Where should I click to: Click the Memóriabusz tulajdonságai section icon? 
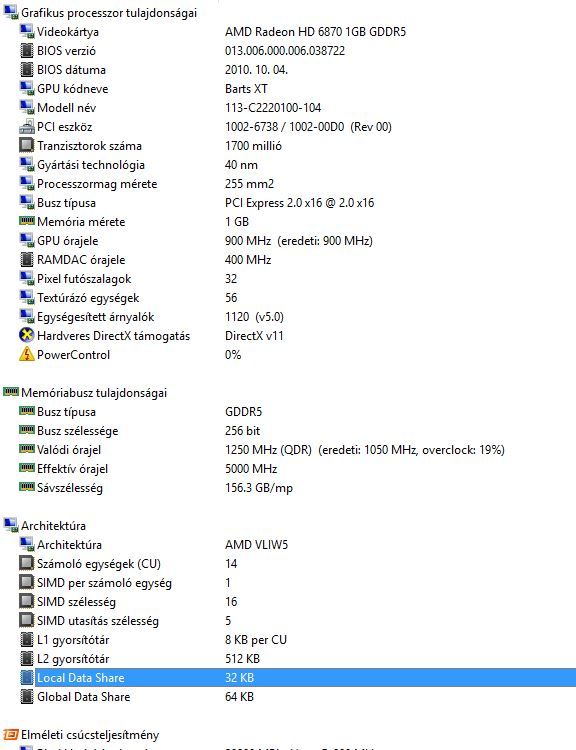11,392
